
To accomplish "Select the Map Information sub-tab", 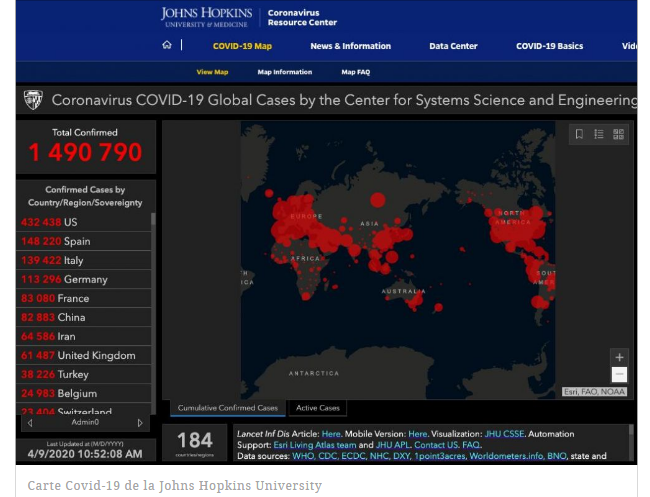I will click(285, 72).
